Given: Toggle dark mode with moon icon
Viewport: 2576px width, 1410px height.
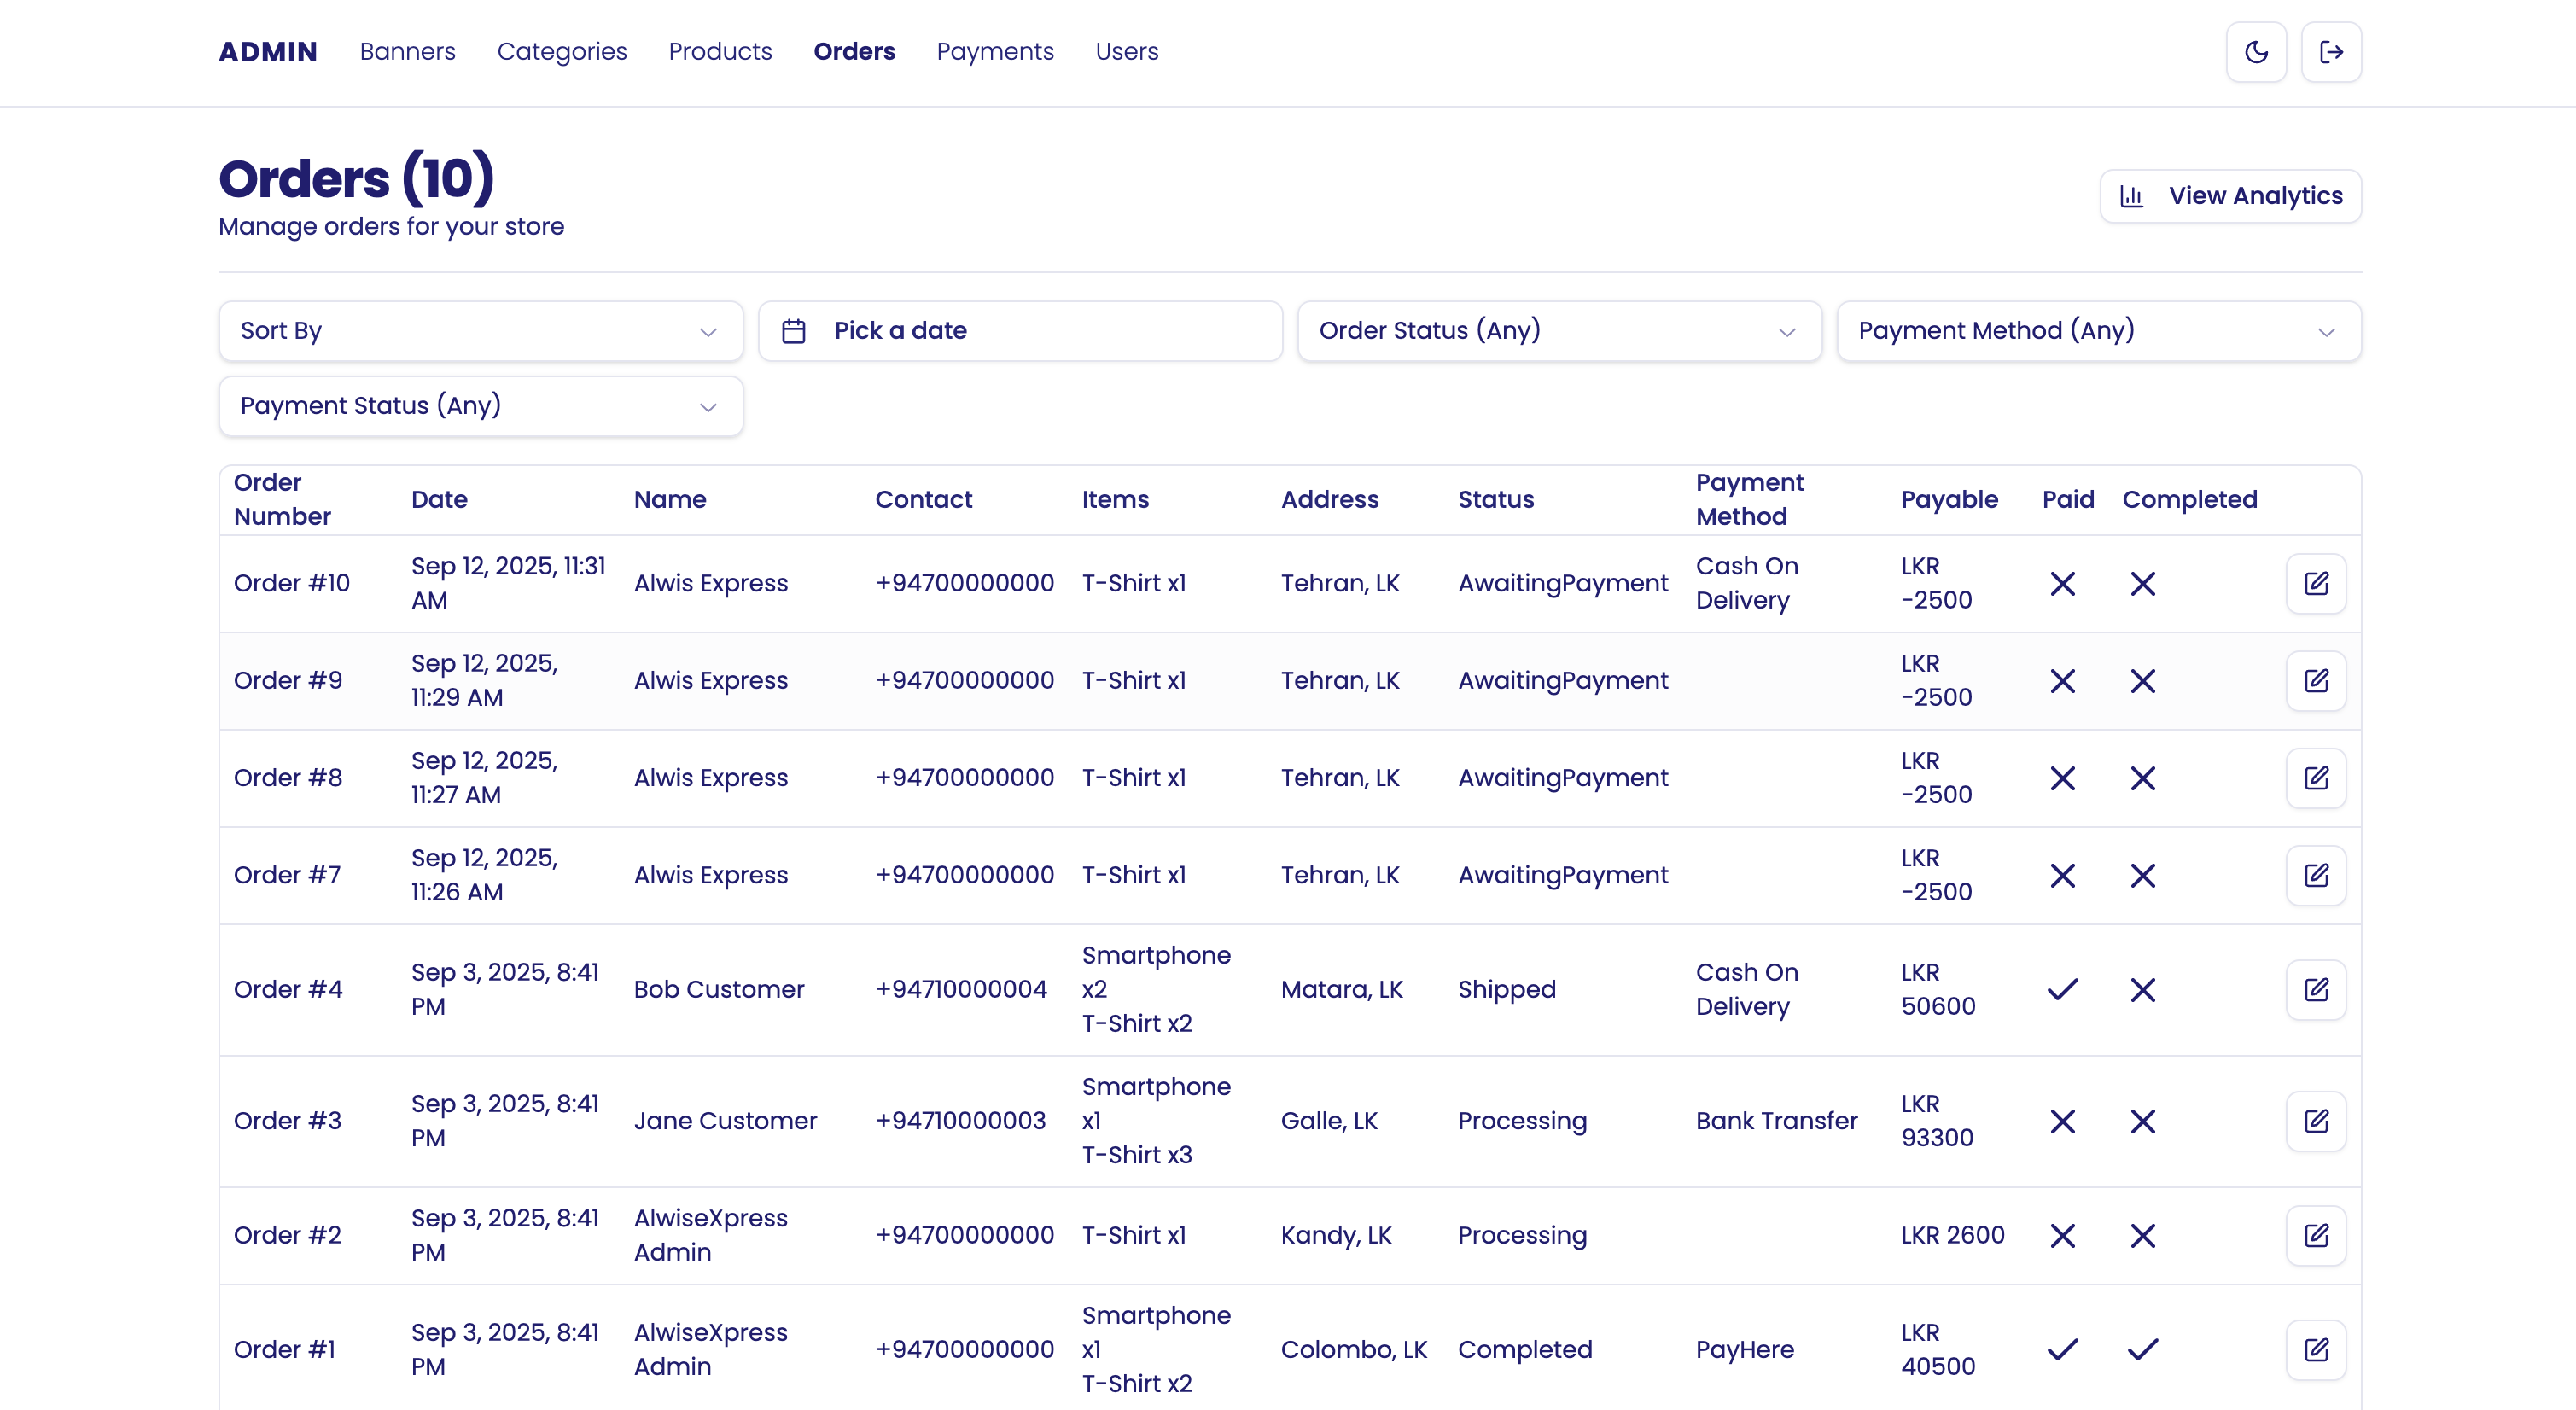Looking at the screenshot, I should (2256, 52).
